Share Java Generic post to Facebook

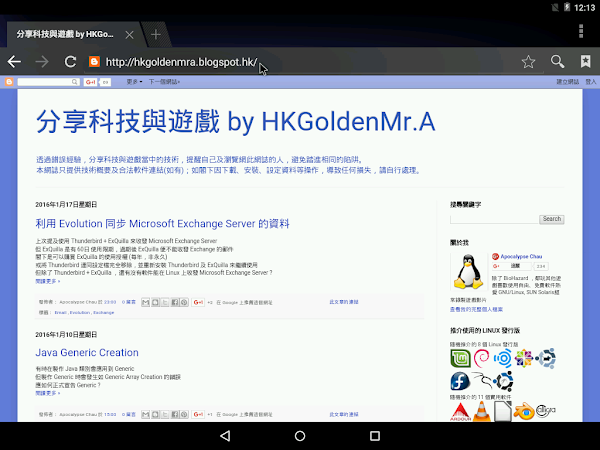pyautogui.click(x=174, y=414)
